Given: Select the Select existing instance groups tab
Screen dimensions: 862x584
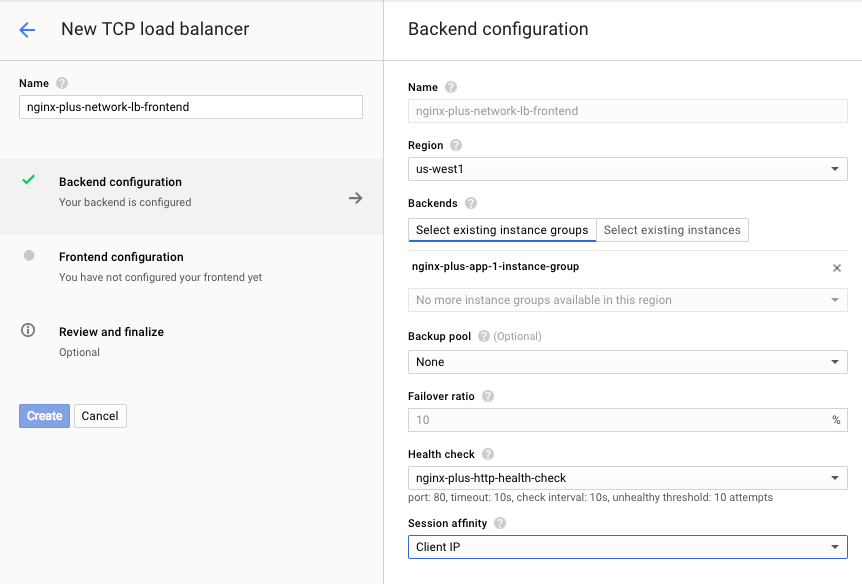Looking at the screenshot, I should pos(502,229).
